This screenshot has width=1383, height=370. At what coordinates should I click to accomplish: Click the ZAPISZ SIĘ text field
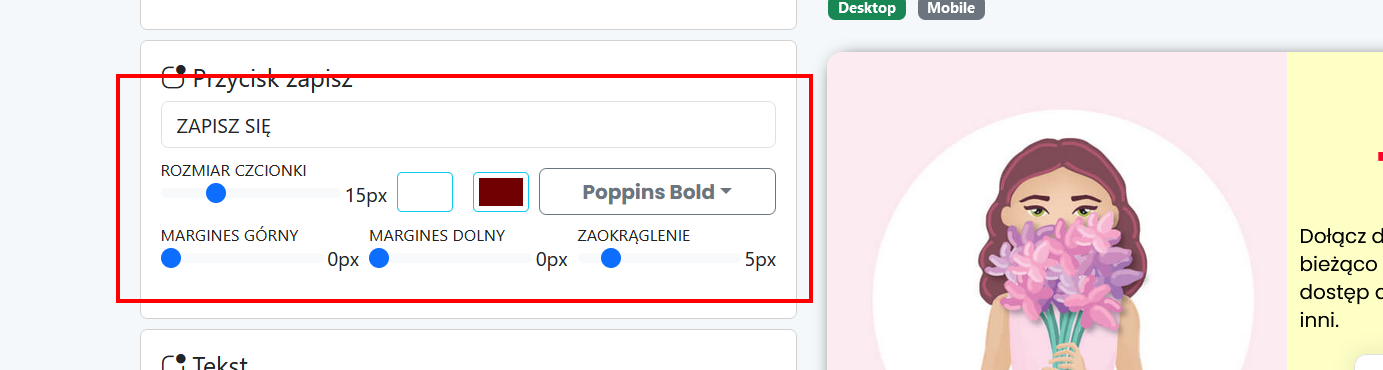point(468,125)
